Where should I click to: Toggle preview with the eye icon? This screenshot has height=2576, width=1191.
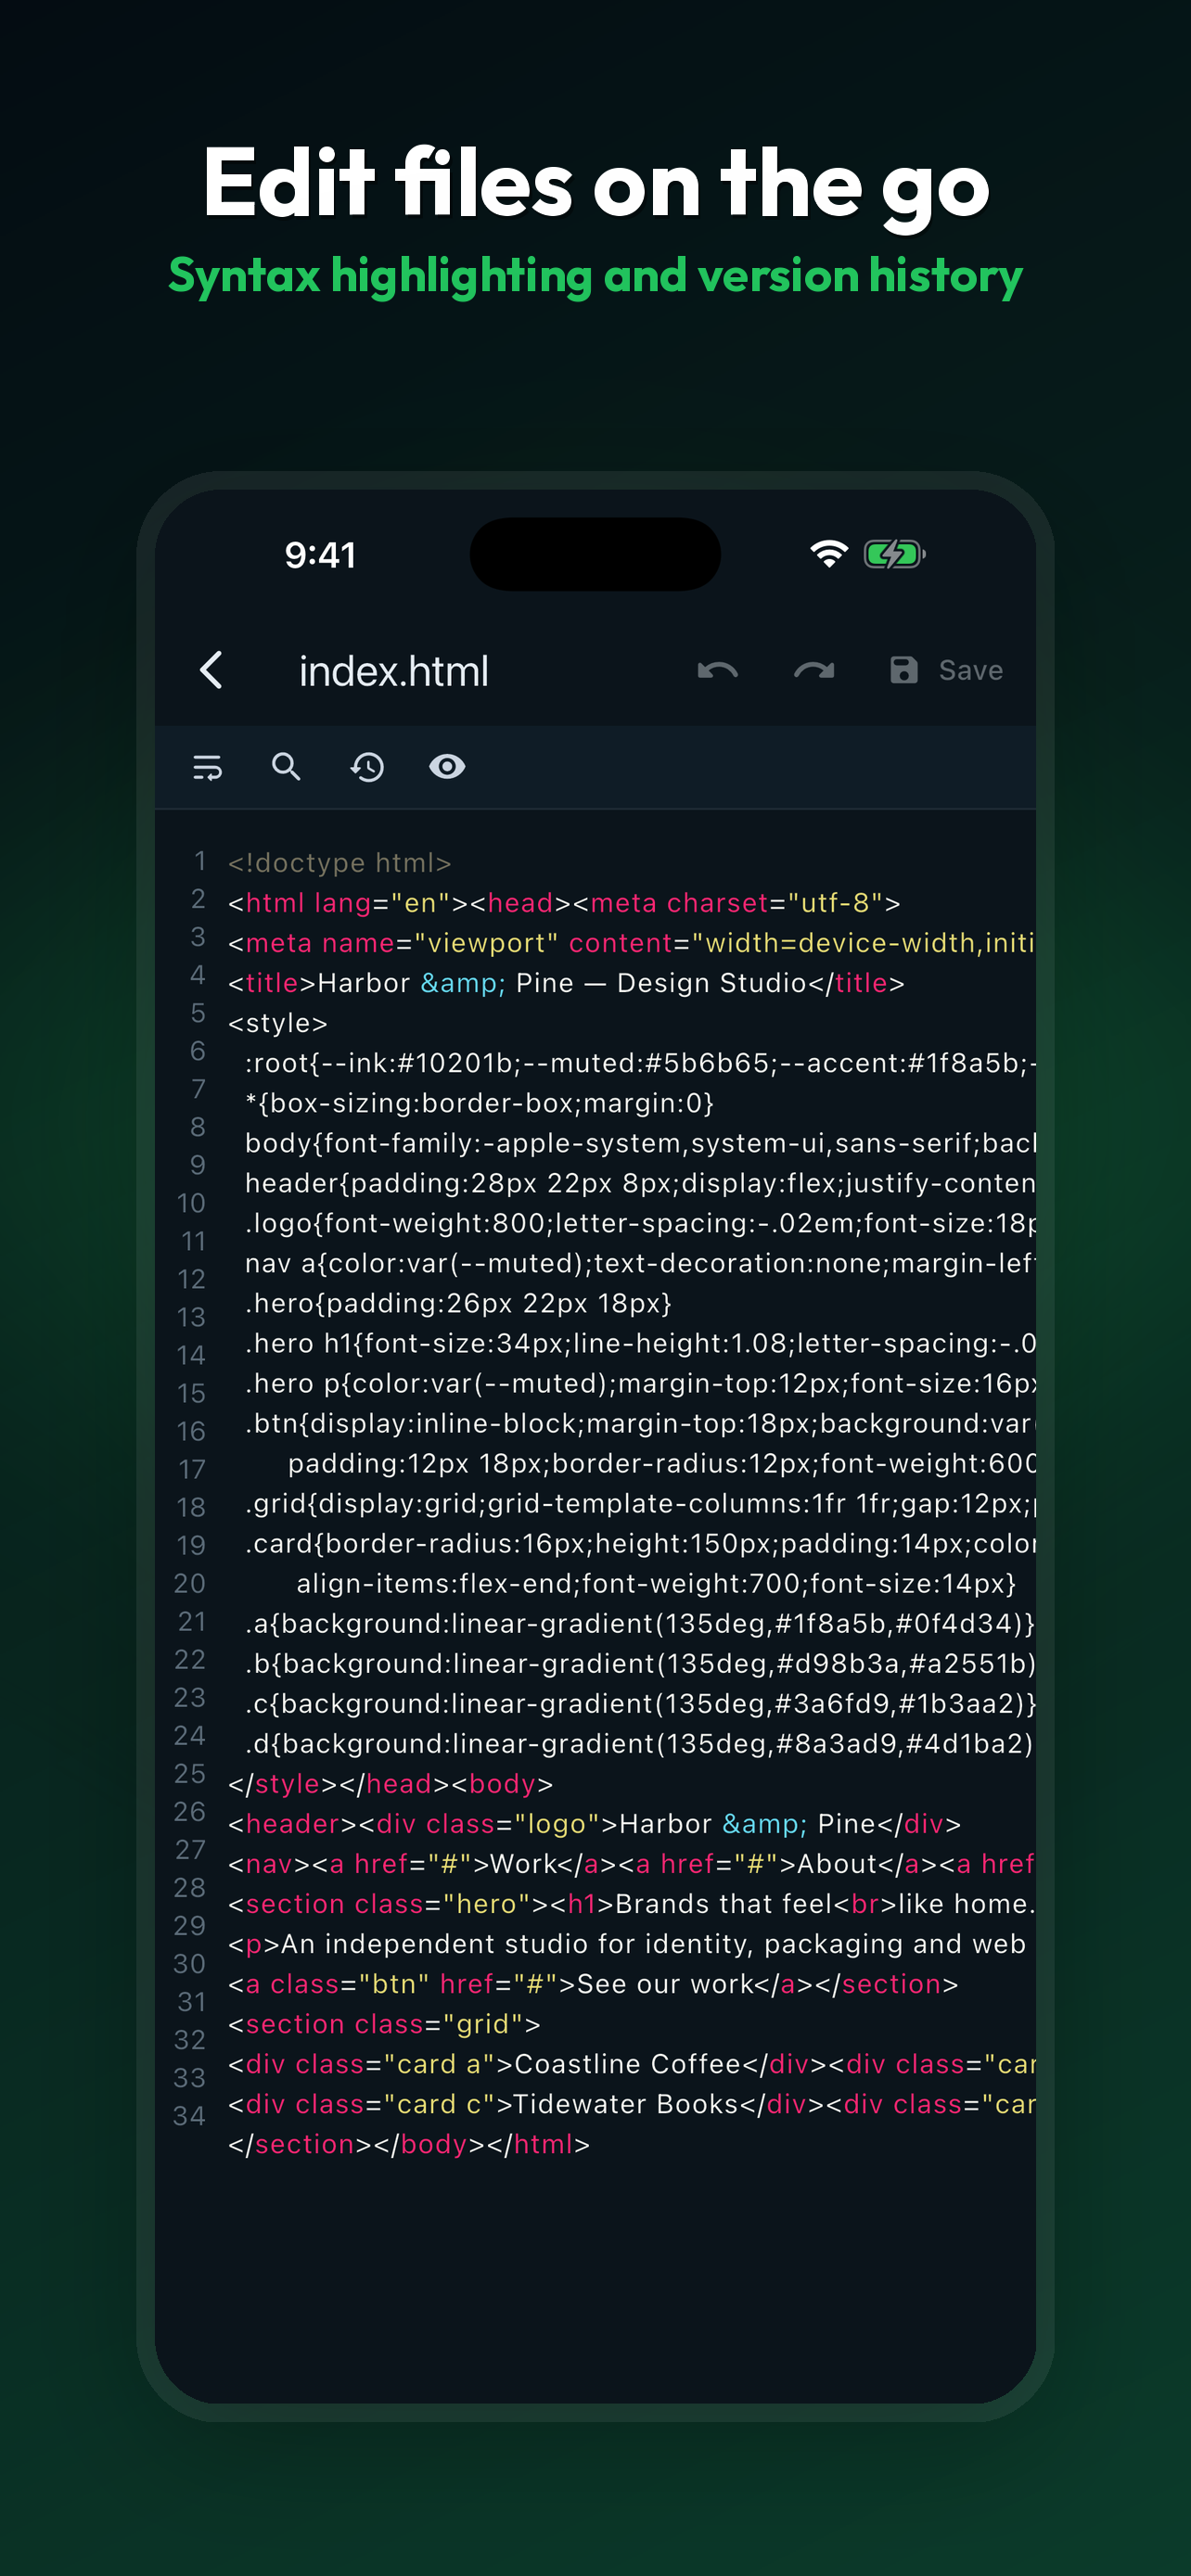[x=447, y=767]
